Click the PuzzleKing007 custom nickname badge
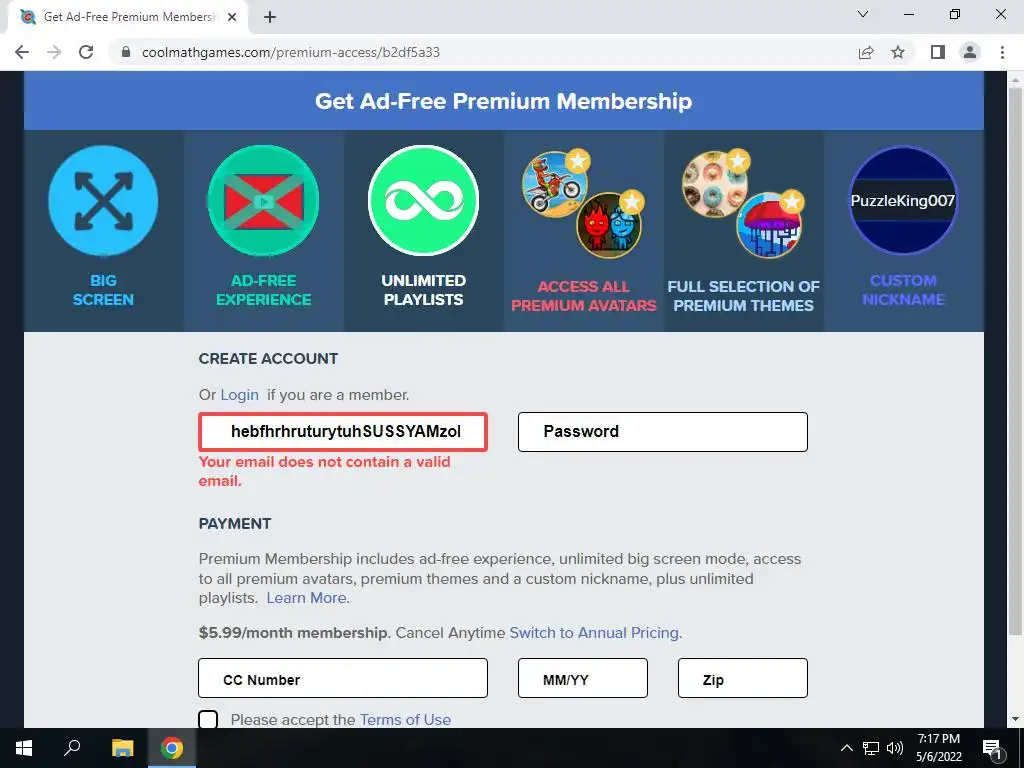Screen dimensions: 1024x768 pyautogui.click(x=903, y=200)
